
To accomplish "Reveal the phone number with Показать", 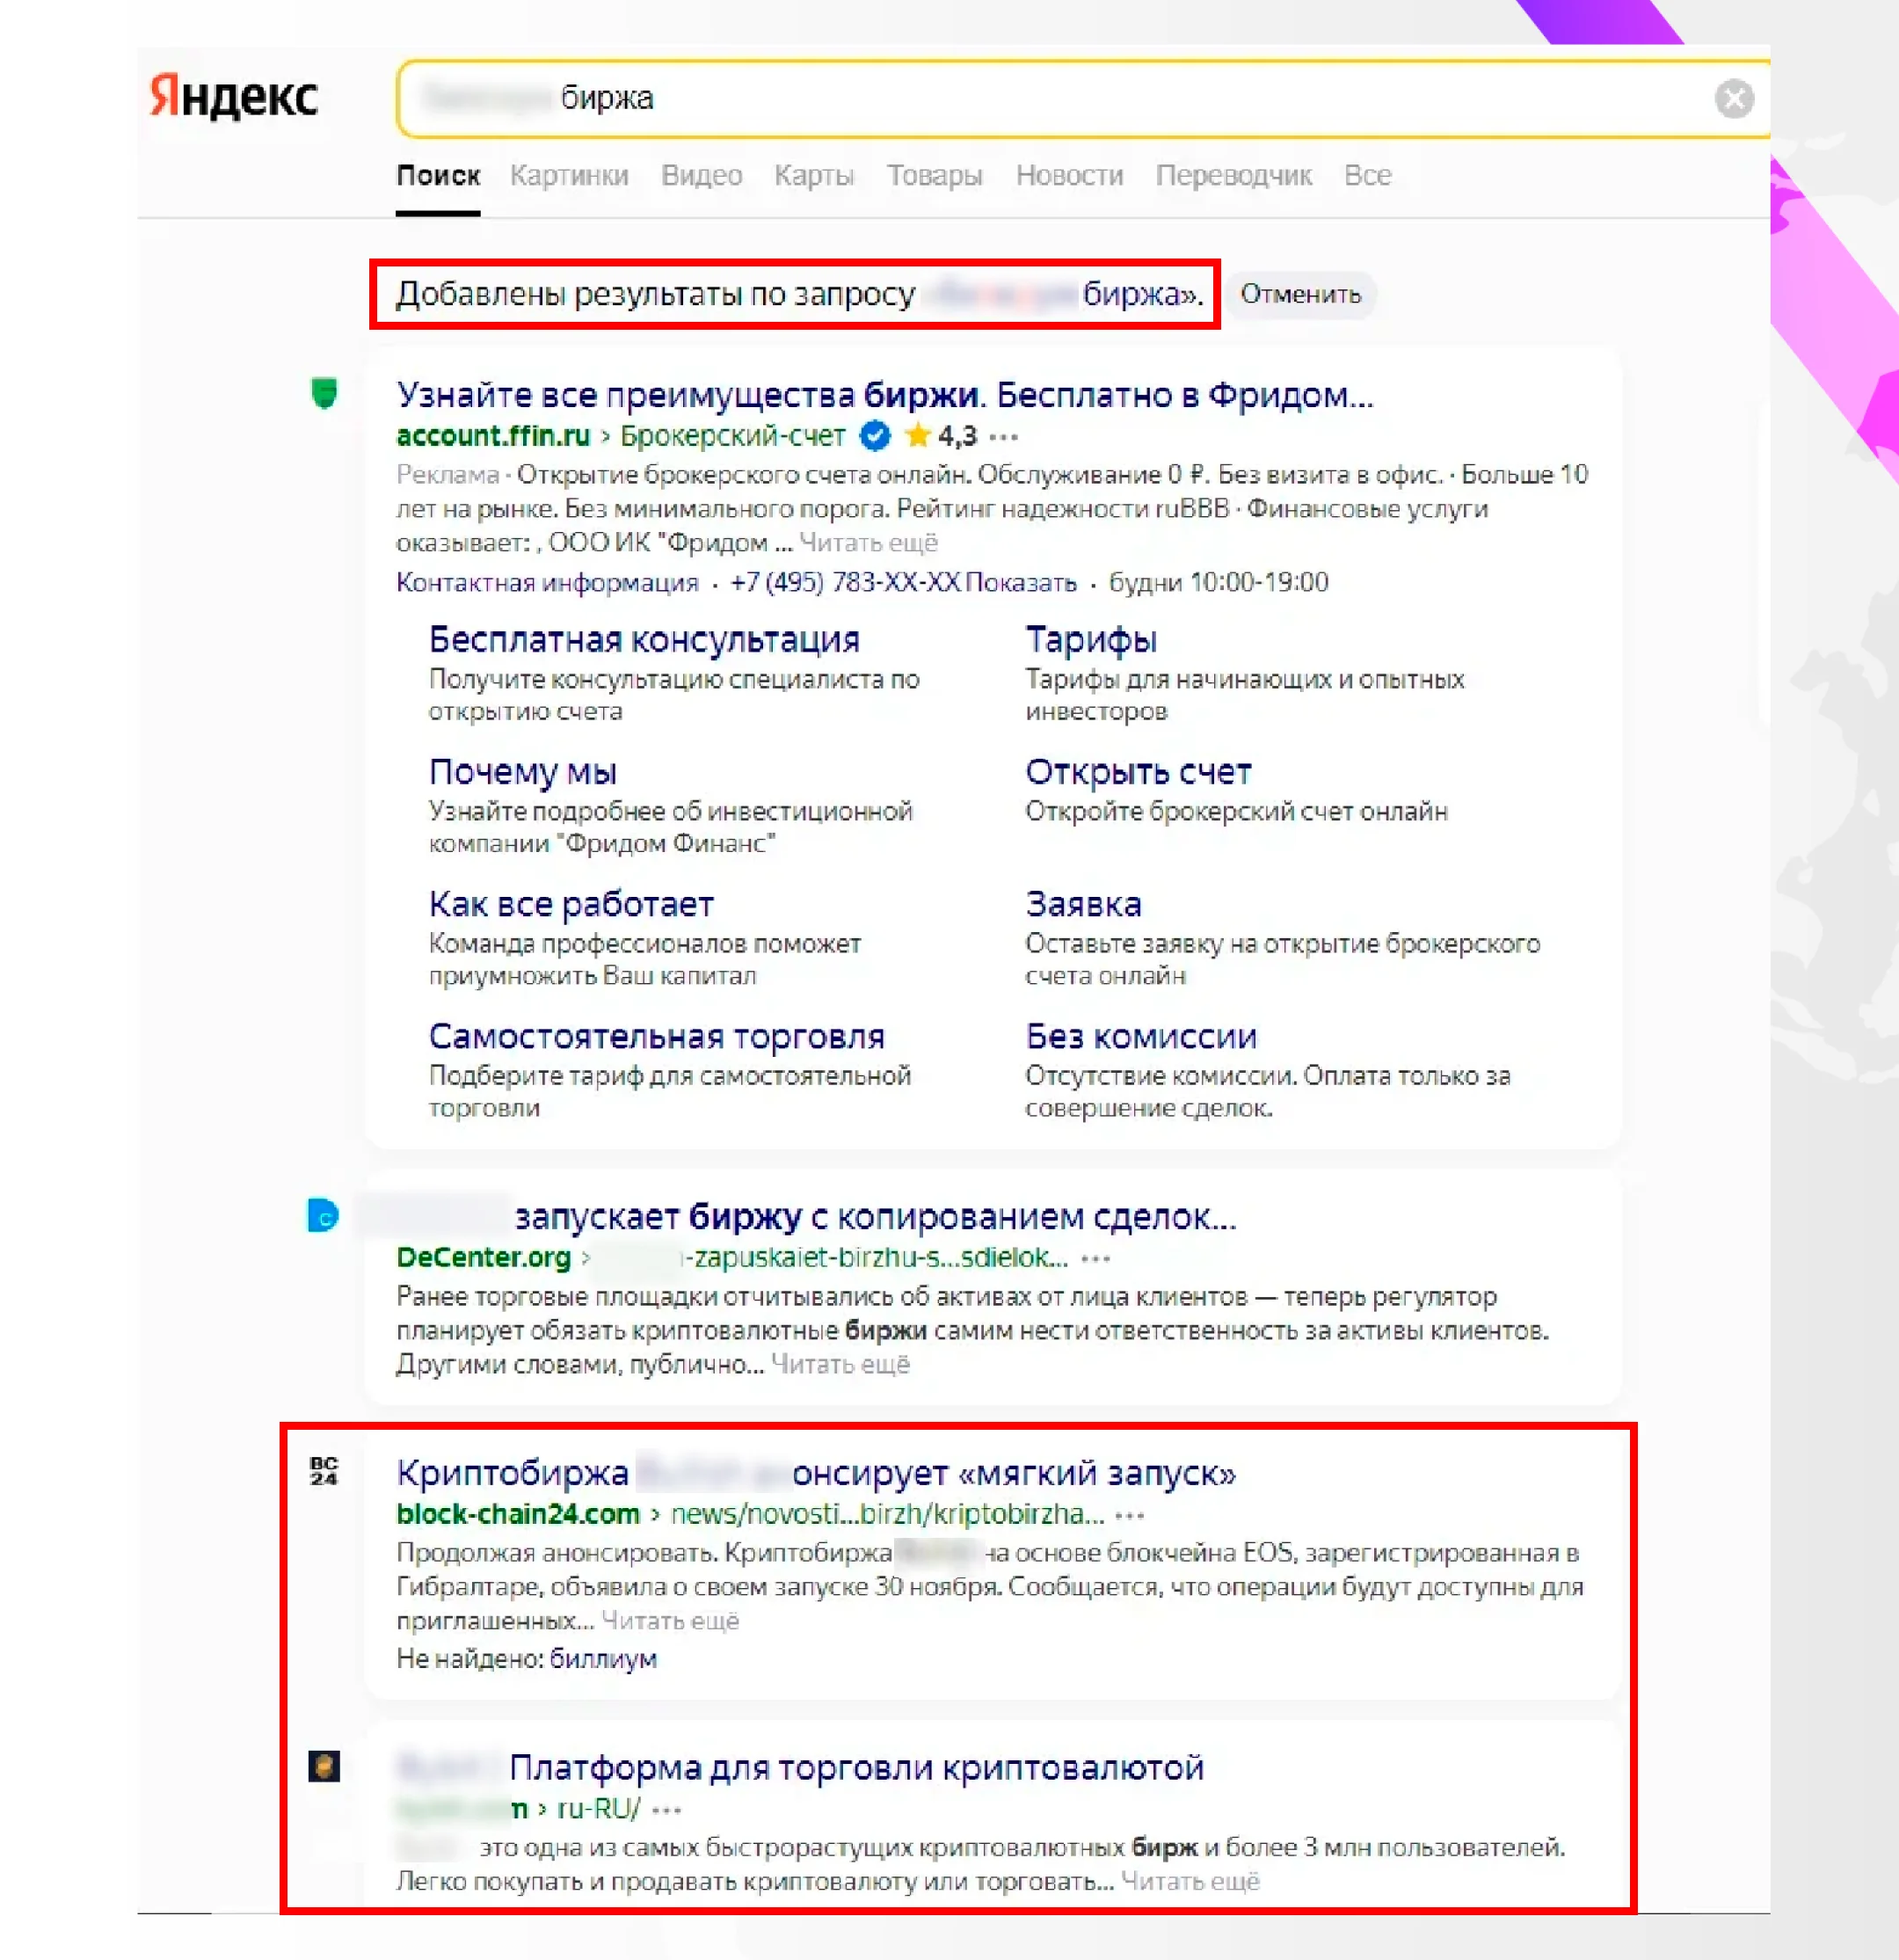I will 1020,583.
